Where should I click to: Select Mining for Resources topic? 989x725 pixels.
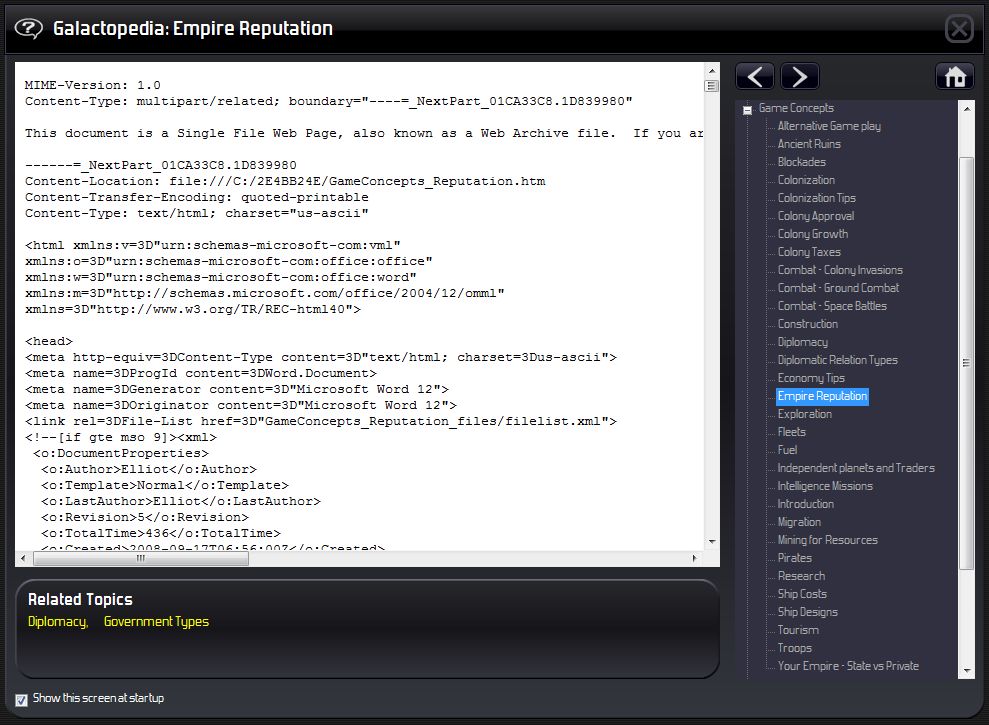(828, 539)
